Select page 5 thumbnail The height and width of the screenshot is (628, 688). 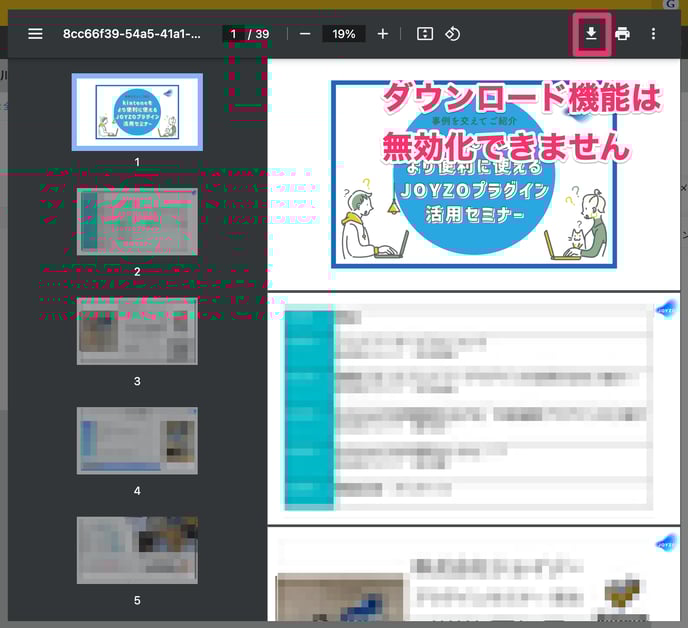[x=137, y=550]
